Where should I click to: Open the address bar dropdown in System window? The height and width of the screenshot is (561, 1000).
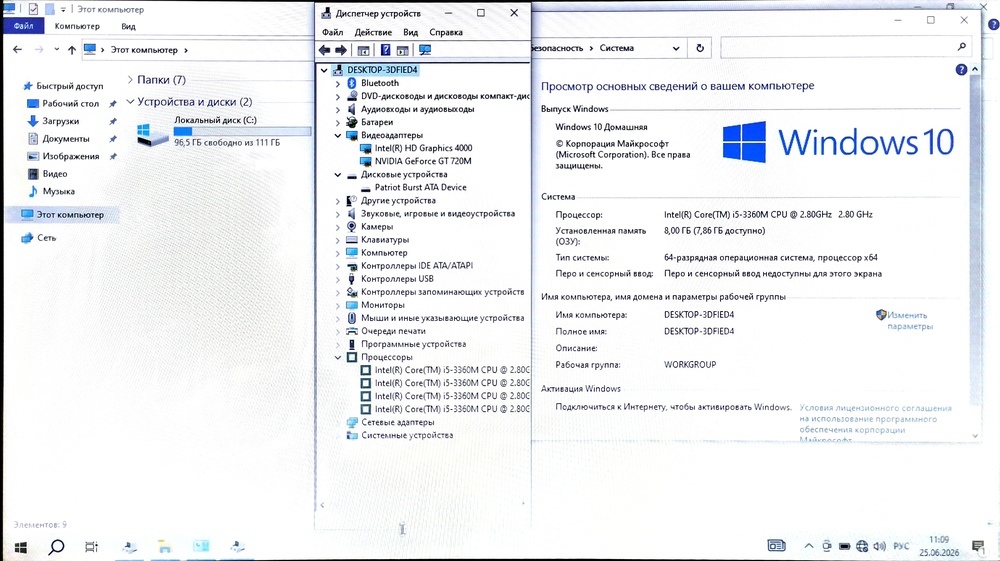click(676, 48)
